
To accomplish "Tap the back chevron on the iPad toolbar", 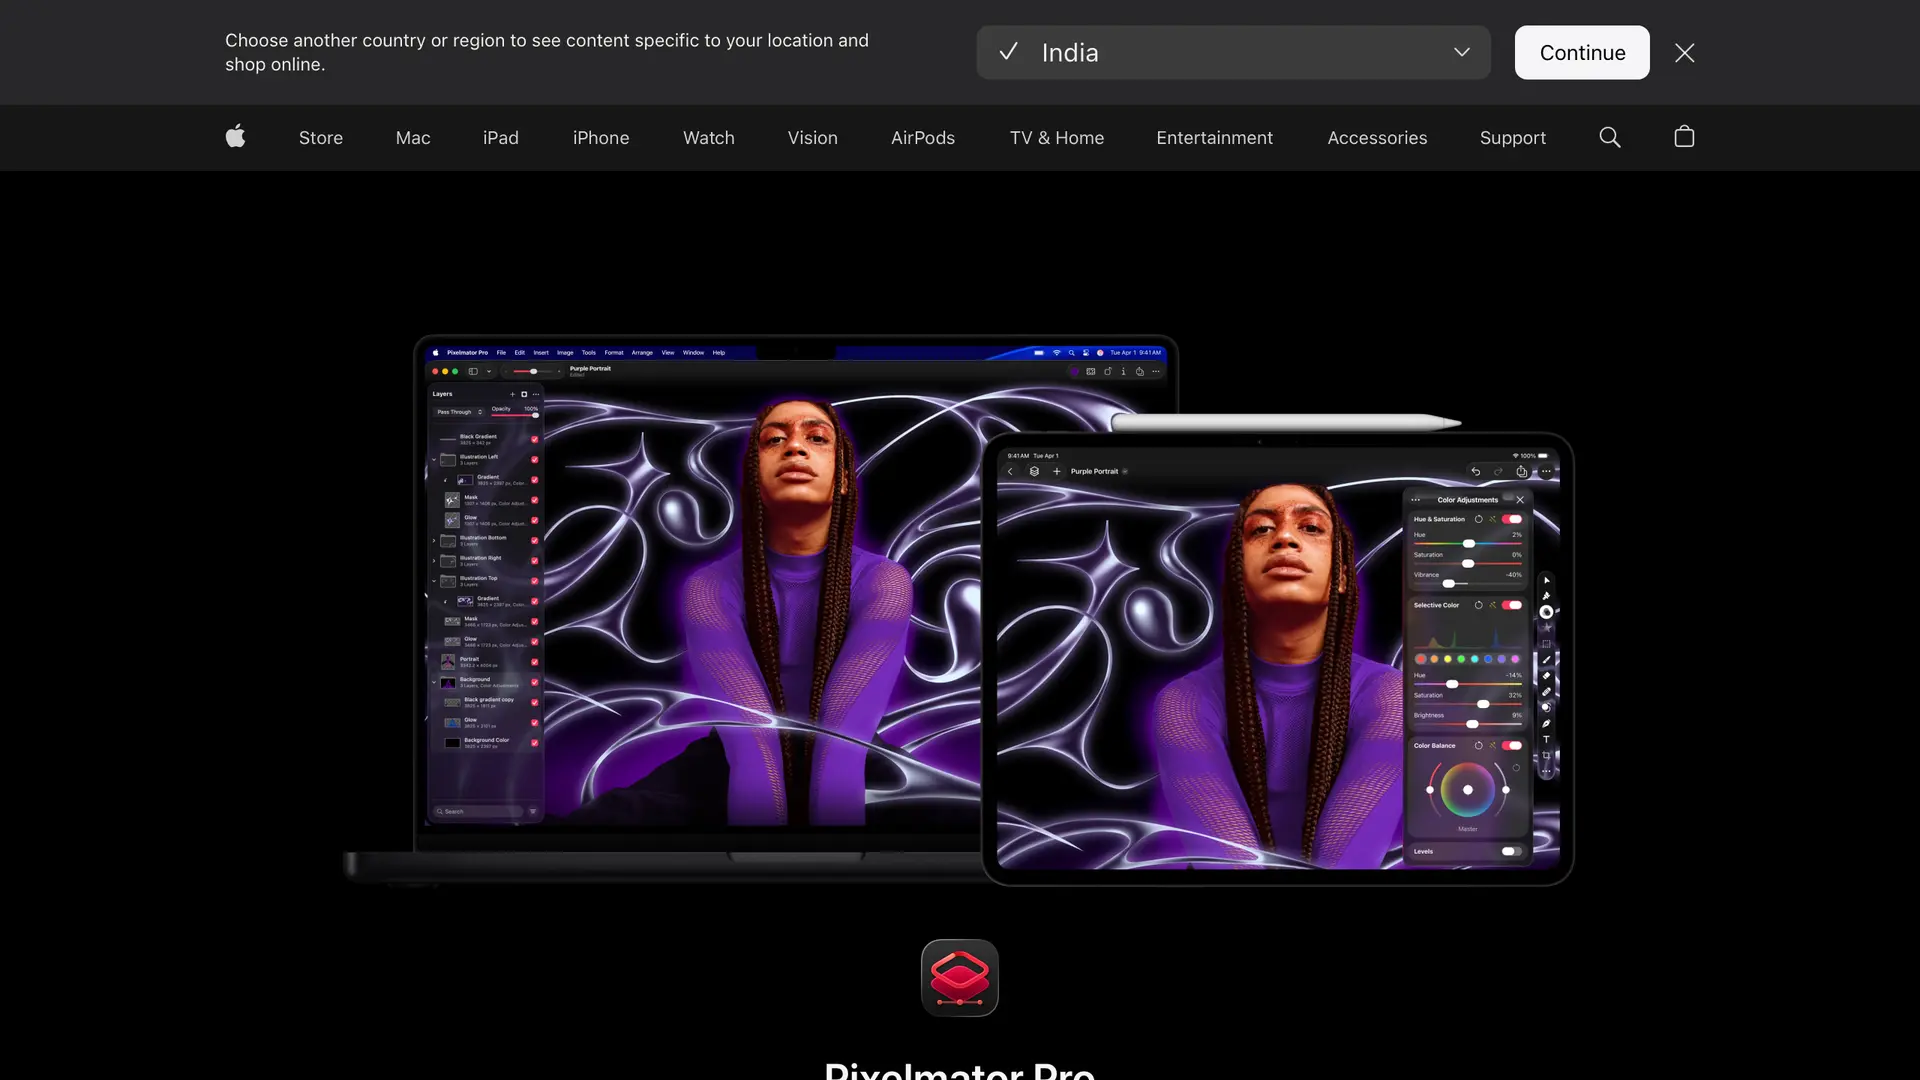I will [1010, 471].
